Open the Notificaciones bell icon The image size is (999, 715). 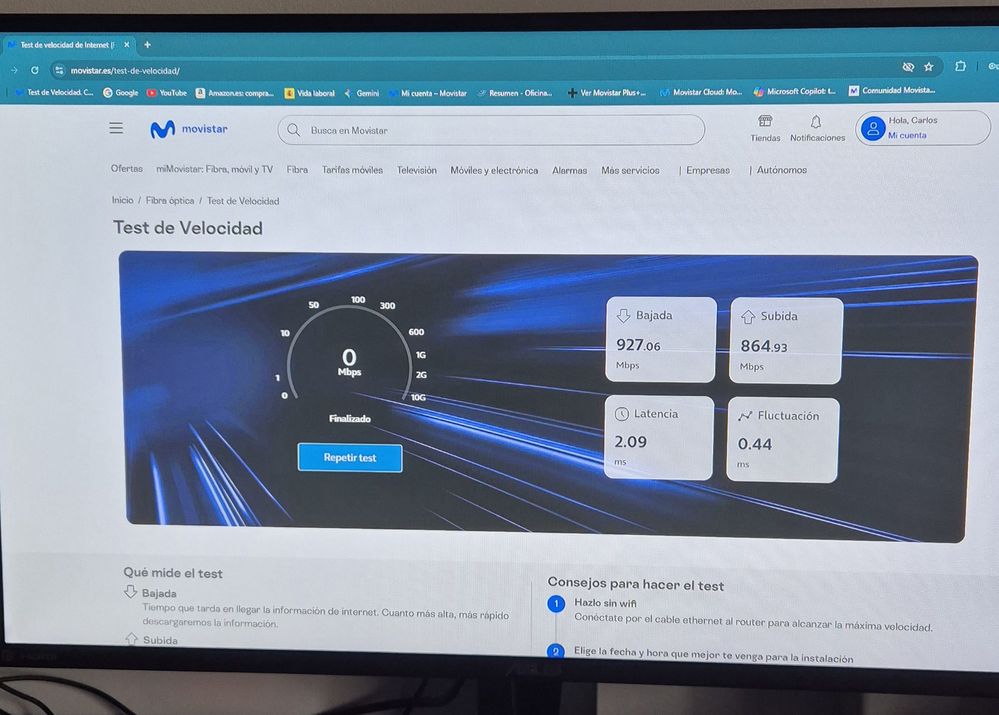pos(816,121)
